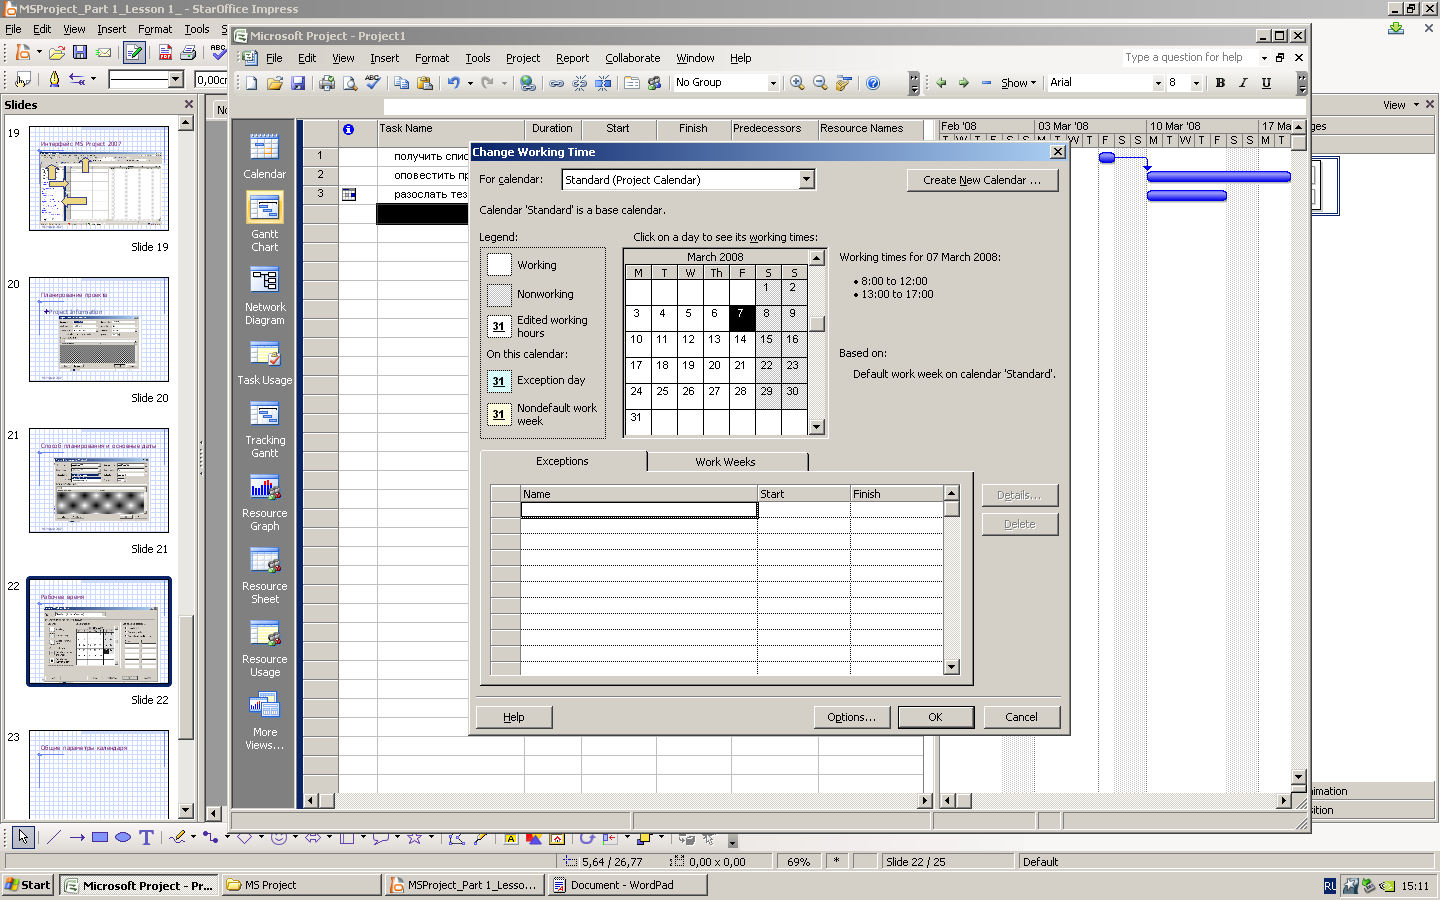This screenshot has width=1440, height=900.
Task: Open the undo history dropdown arrow
Action: point(470,83)
